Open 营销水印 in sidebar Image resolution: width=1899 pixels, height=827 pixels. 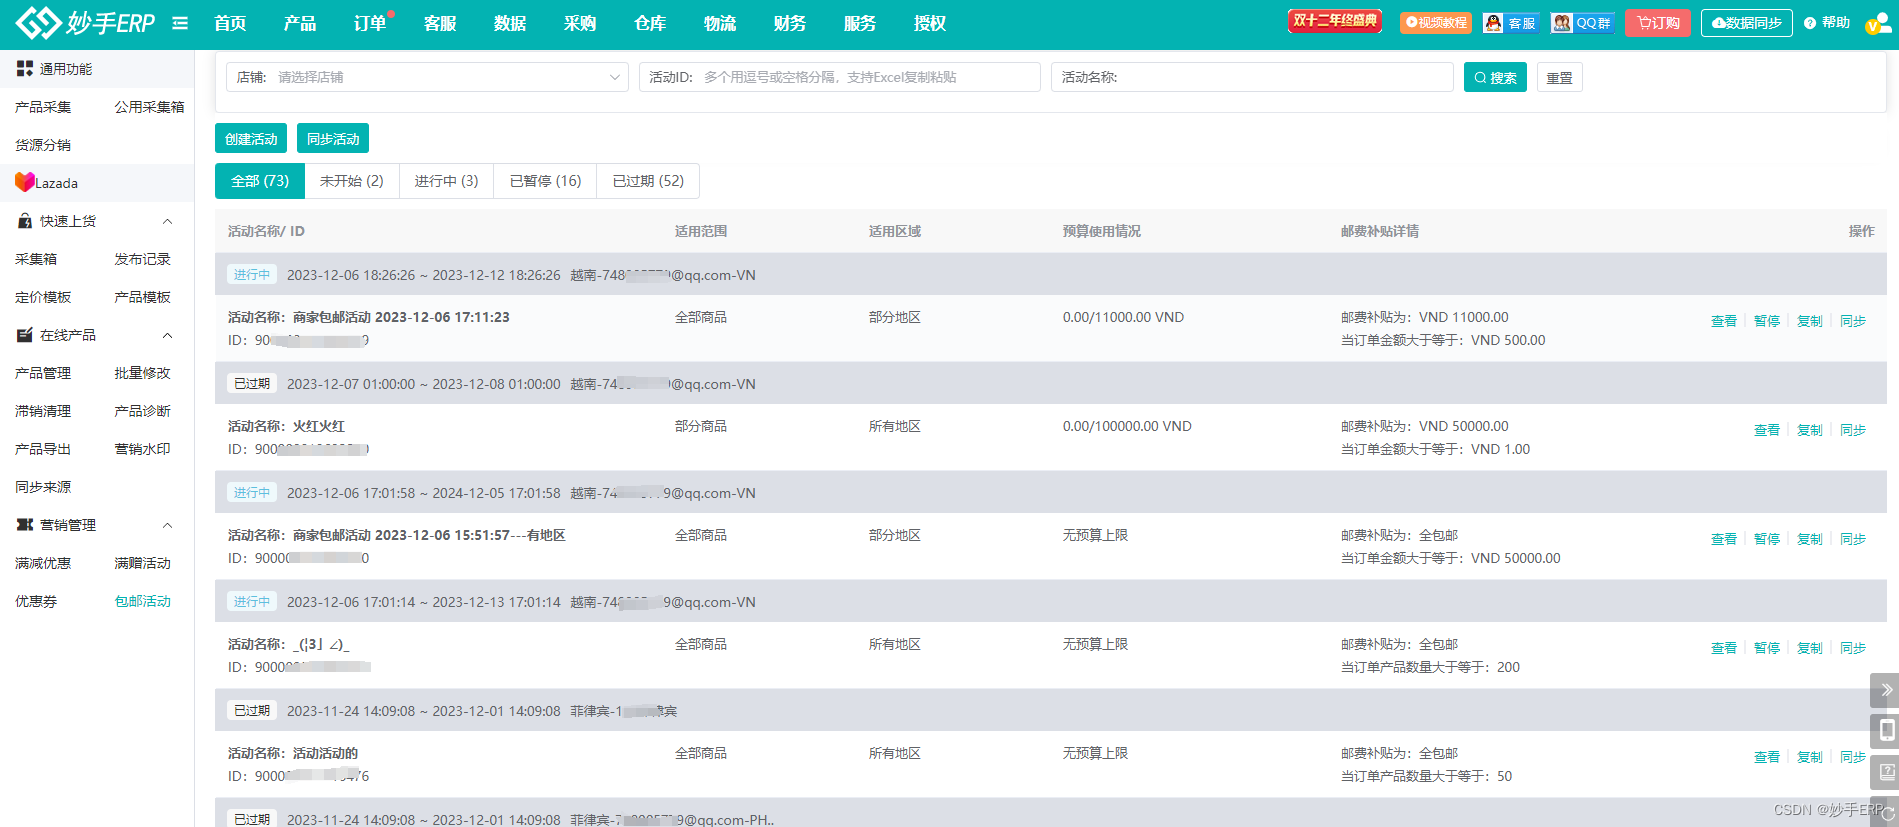(x=142, y=449)
